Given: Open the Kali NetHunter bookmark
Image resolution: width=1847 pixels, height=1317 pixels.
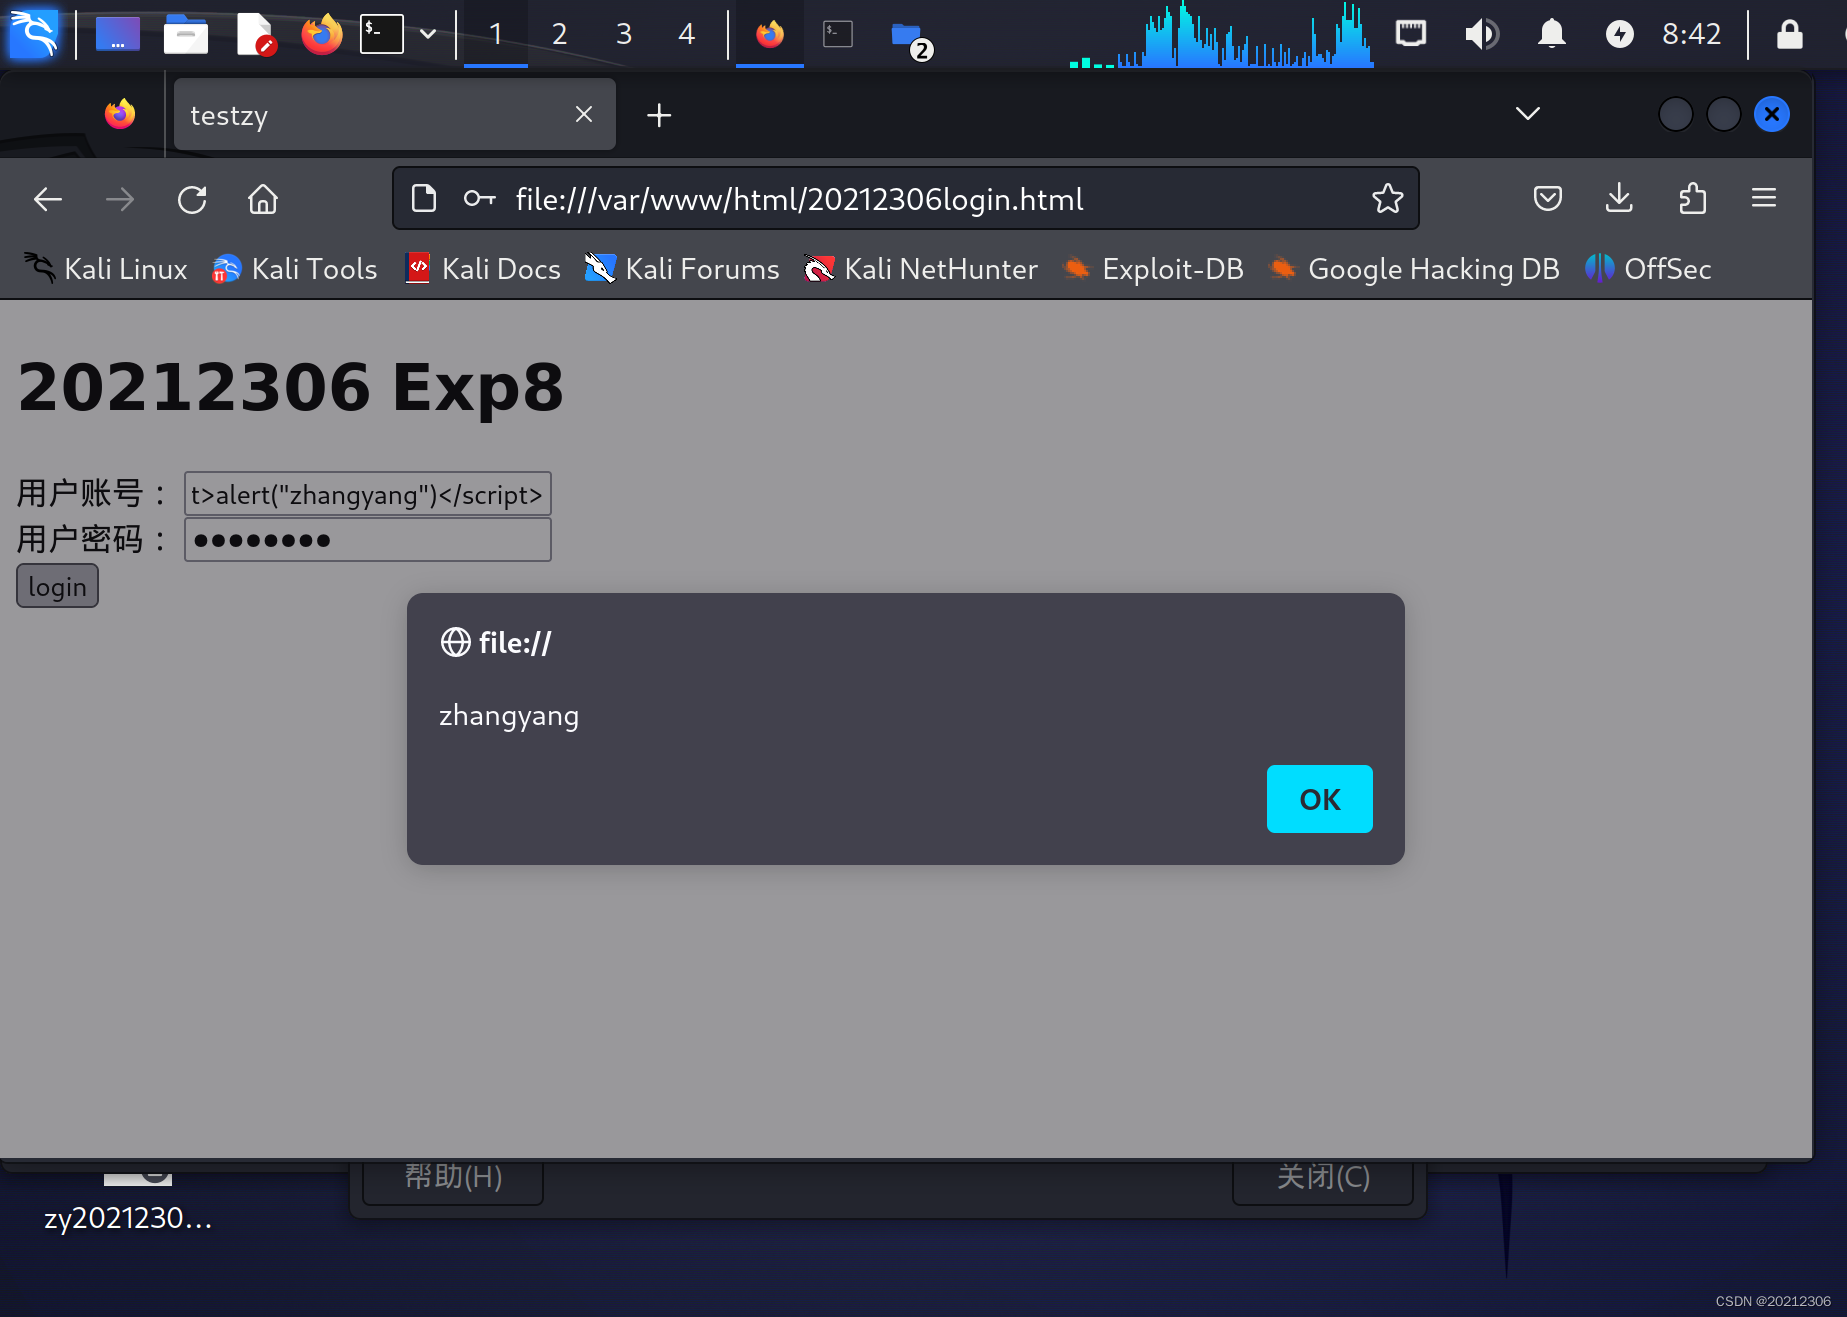Looking at the screenshot, I should 921,268.
